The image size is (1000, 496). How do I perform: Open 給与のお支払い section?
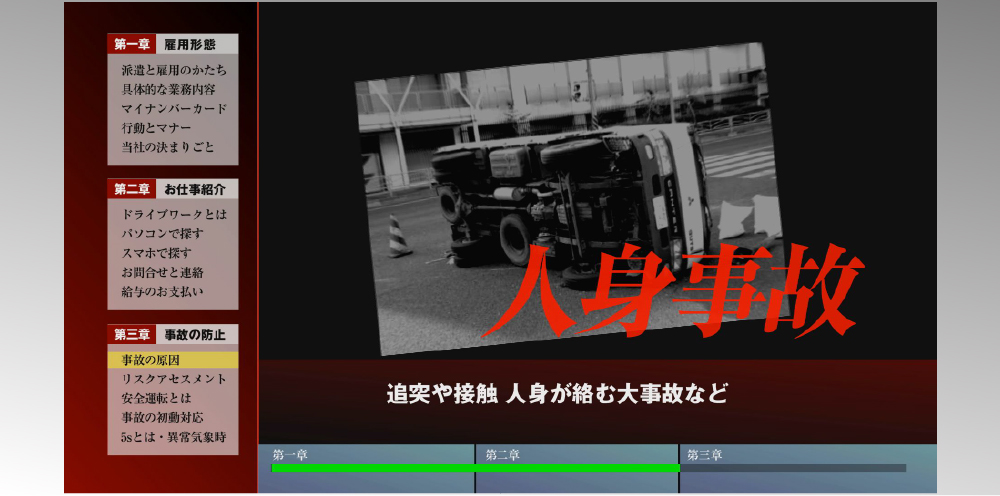[162, 291]
